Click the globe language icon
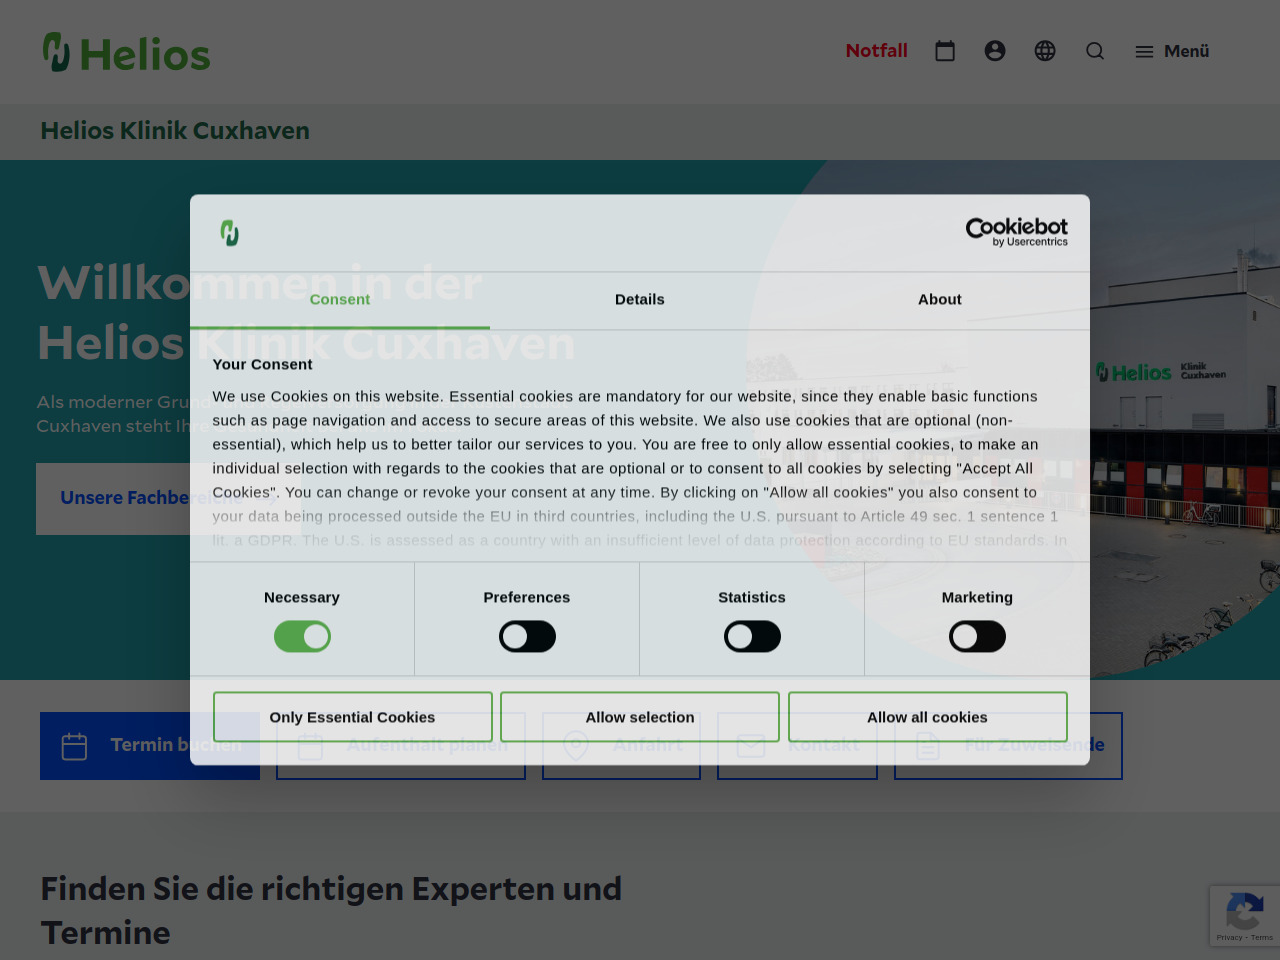 tap(1045, 51)
